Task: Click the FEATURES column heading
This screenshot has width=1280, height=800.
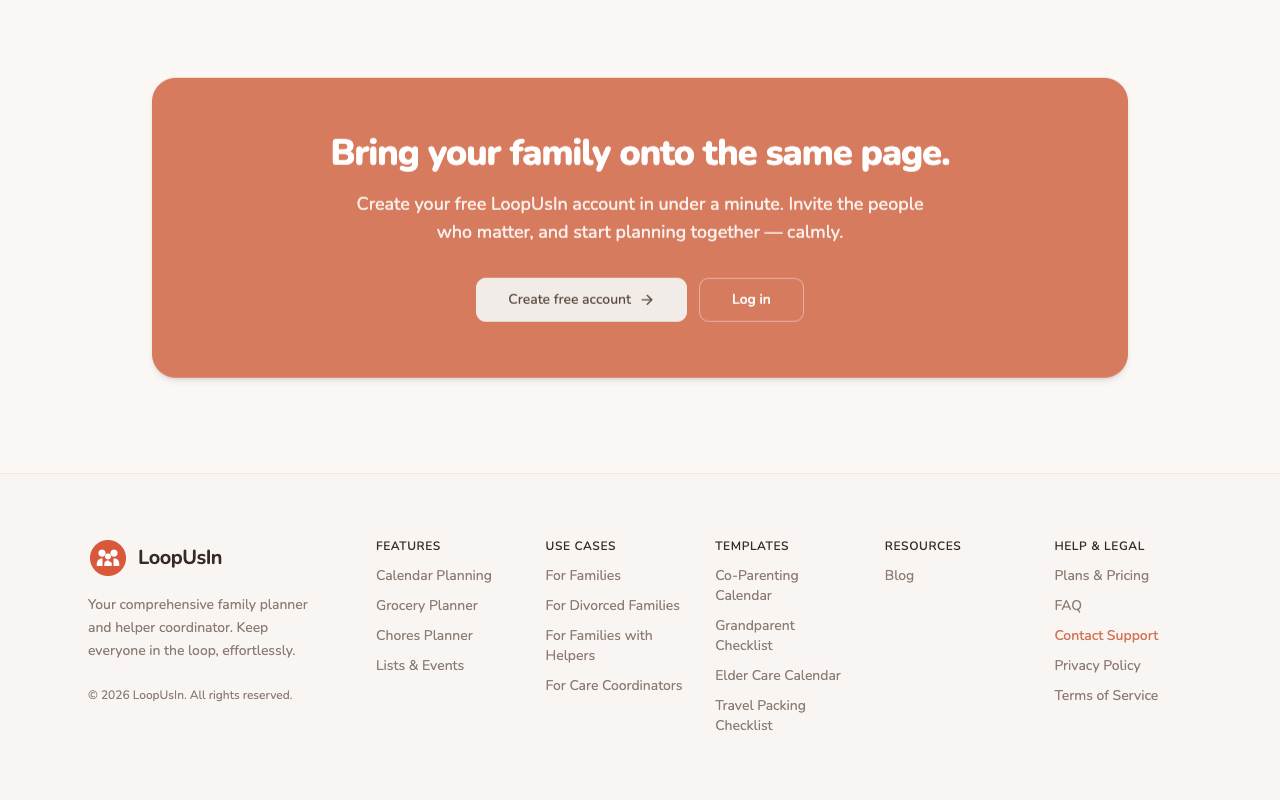Action: coord(408,546)
